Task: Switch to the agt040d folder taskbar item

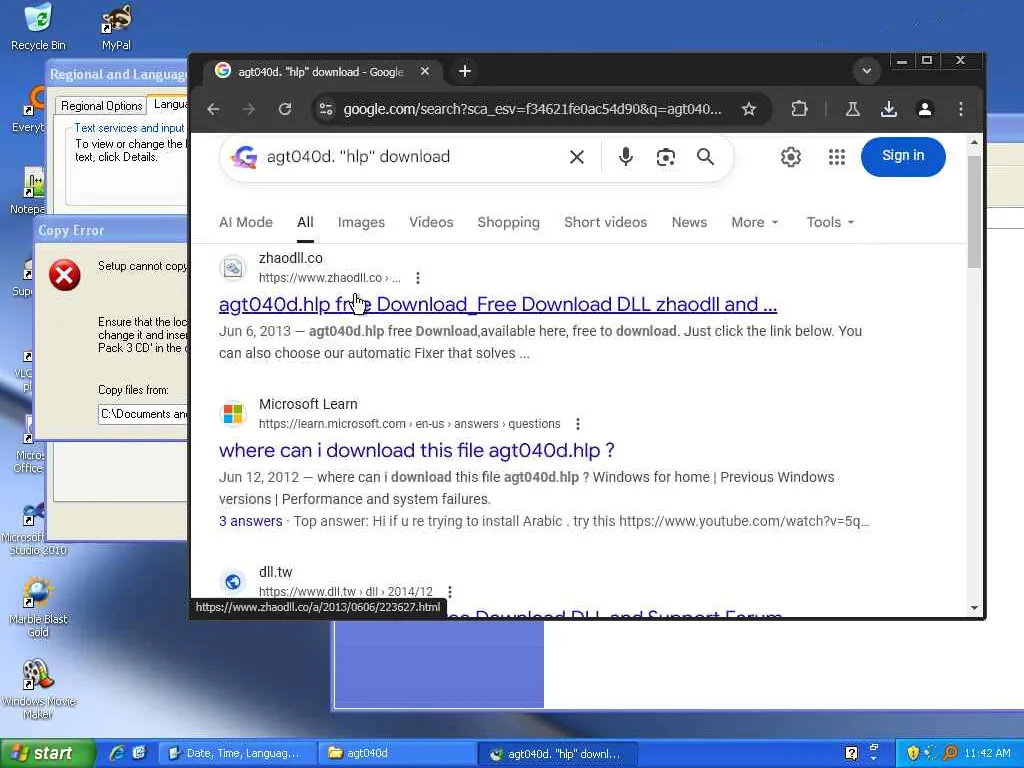Action: 396,753
